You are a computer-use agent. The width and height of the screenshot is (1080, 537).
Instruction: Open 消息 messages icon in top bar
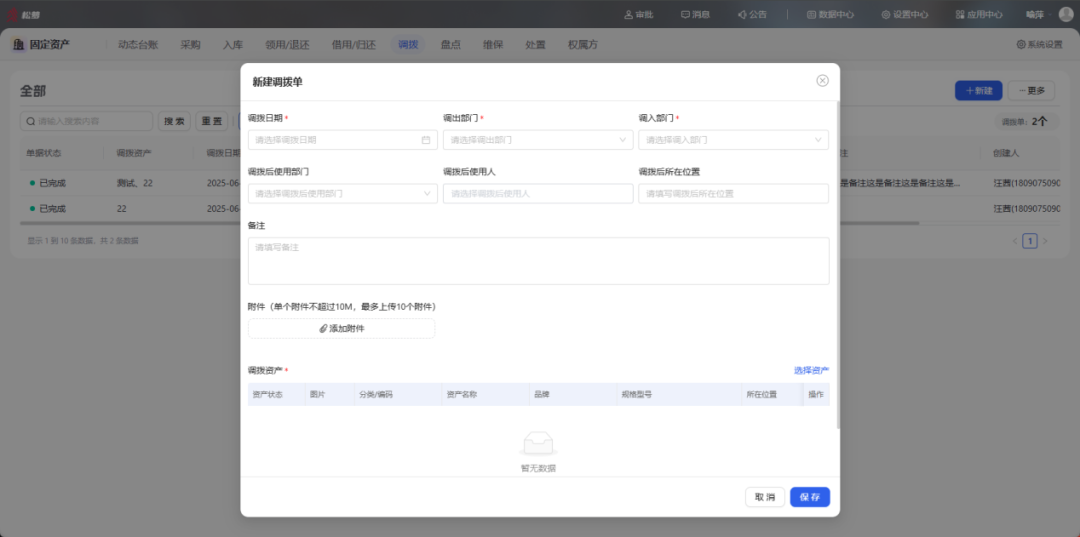pyautogui.click(x=695, y=15)
